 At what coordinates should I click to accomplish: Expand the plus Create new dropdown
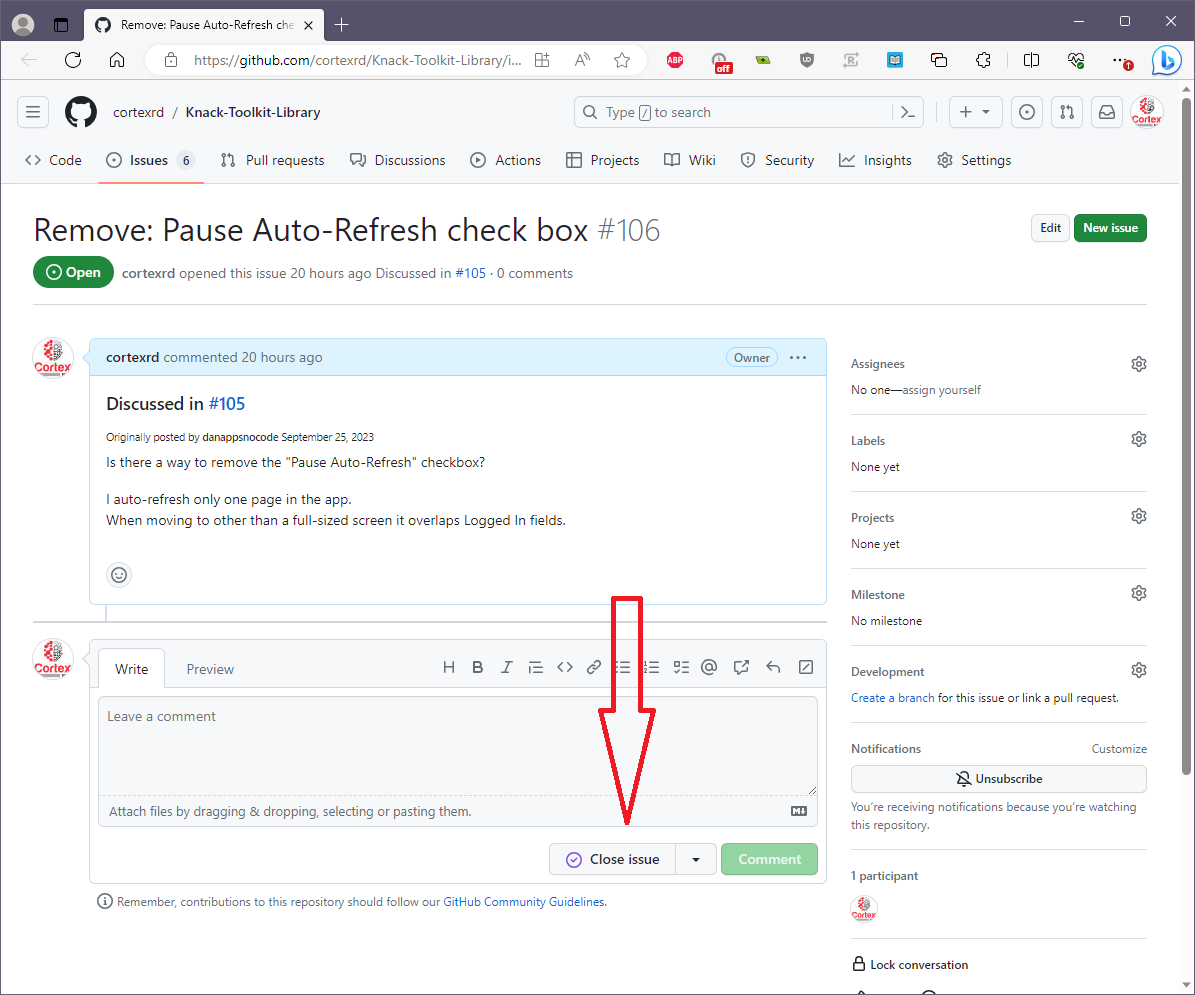(975, 112)
